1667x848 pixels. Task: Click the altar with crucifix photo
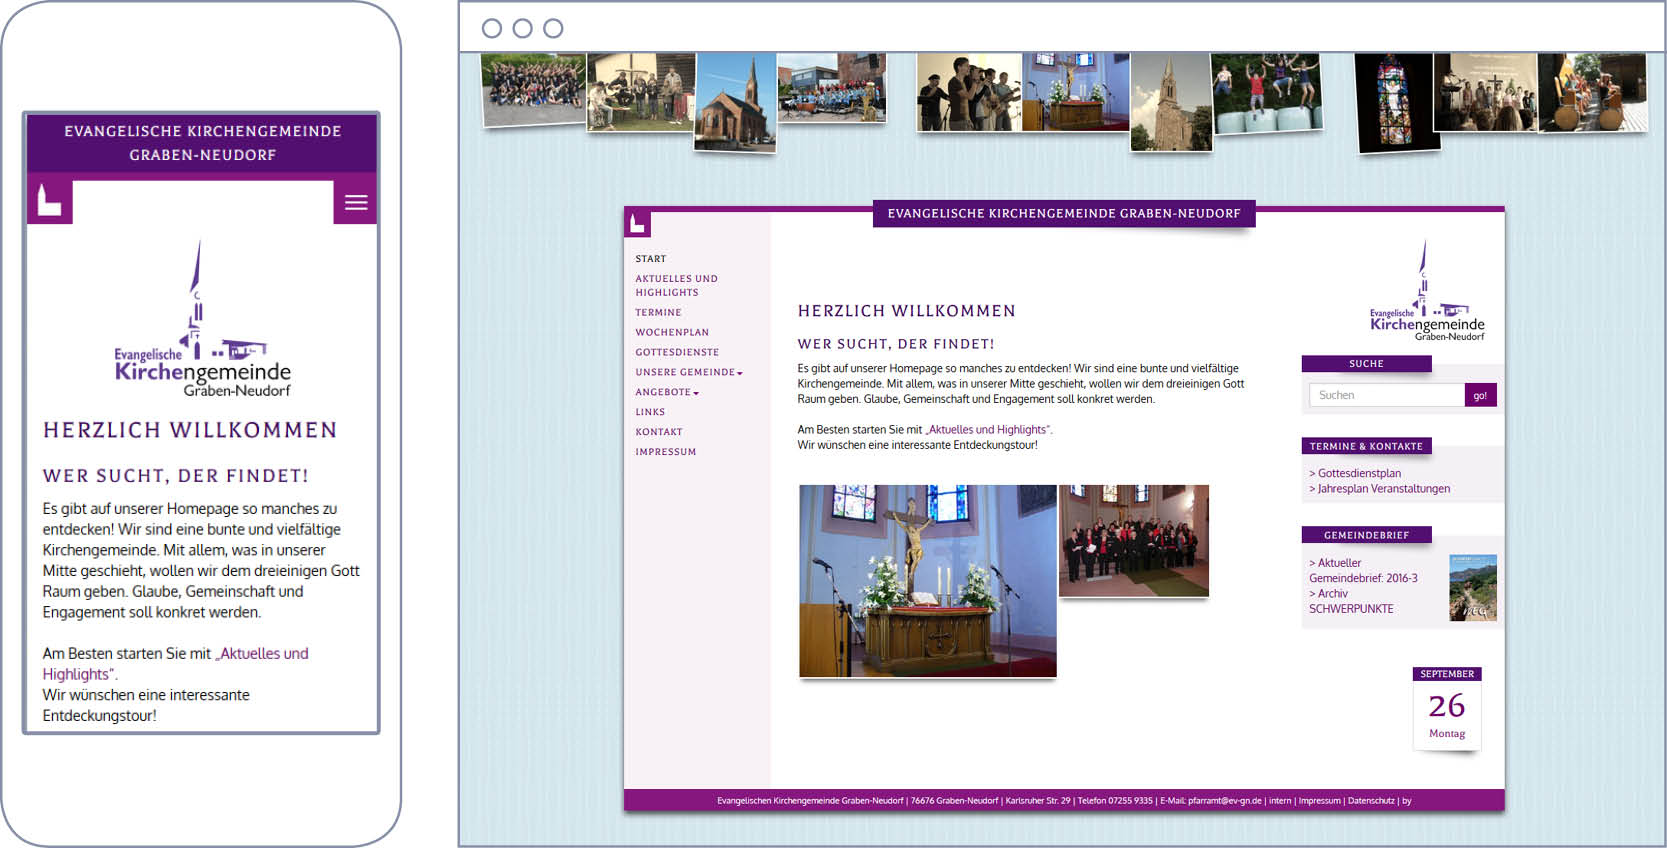coord(928,581)
